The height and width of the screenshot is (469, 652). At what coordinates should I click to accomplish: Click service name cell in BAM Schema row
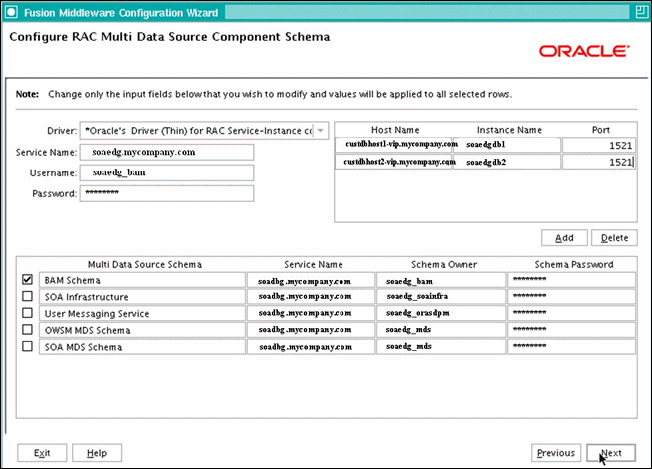[x=311, y=280]
